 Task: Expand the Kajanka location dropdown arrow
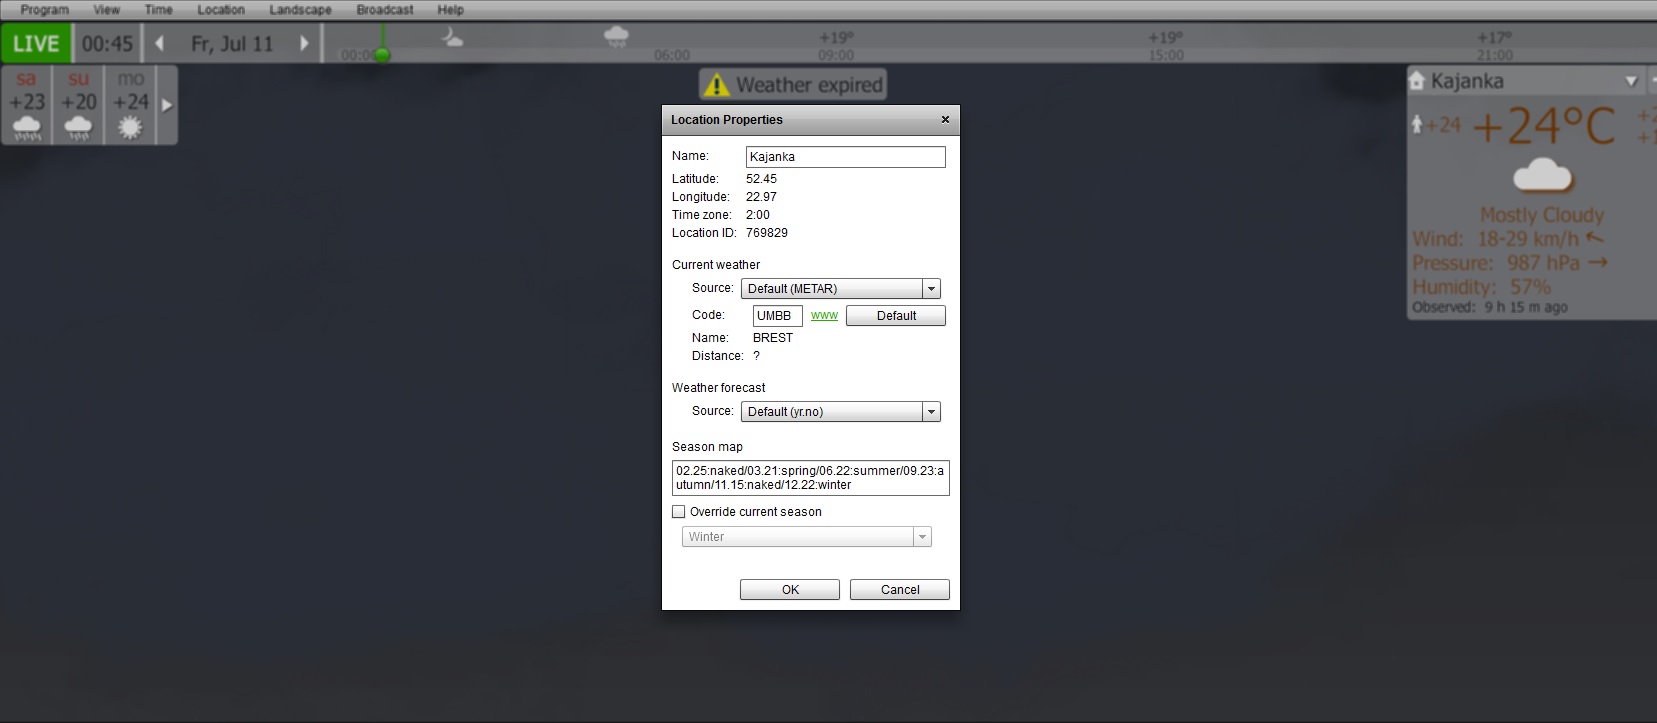(x=1631, y=81)
